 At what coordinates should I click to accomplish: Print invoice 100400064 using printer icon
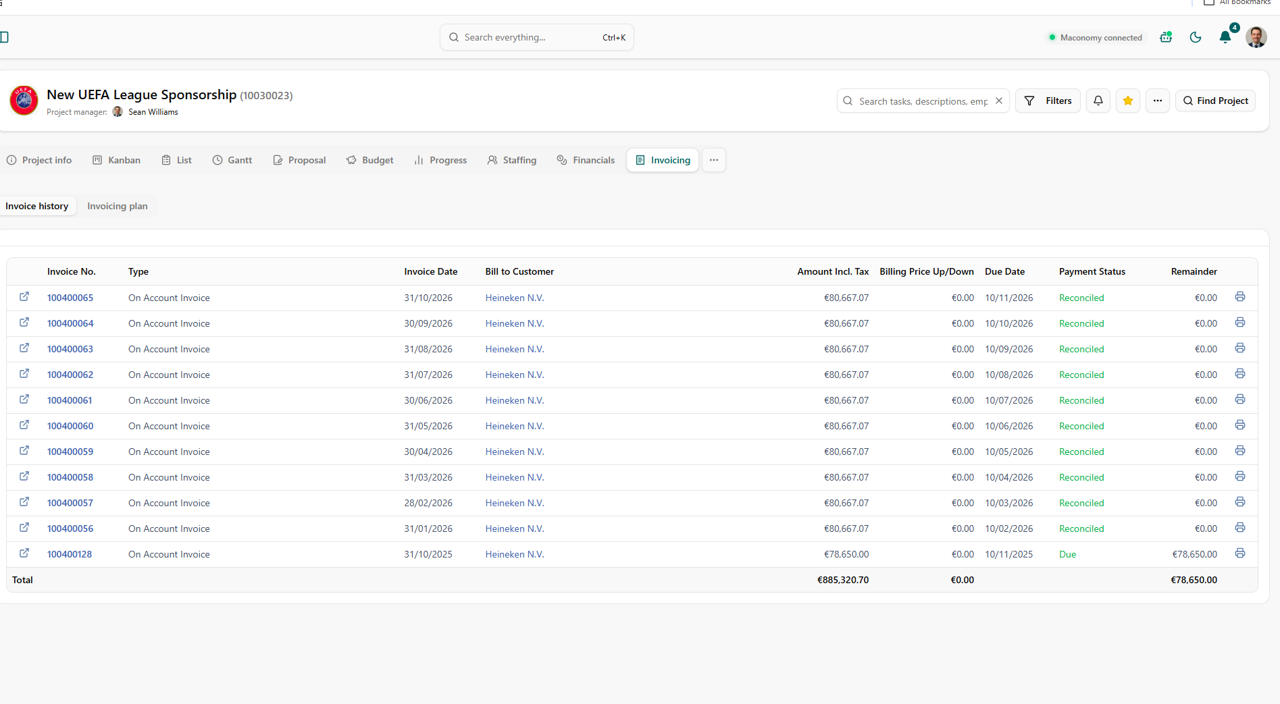point(1240,323)
